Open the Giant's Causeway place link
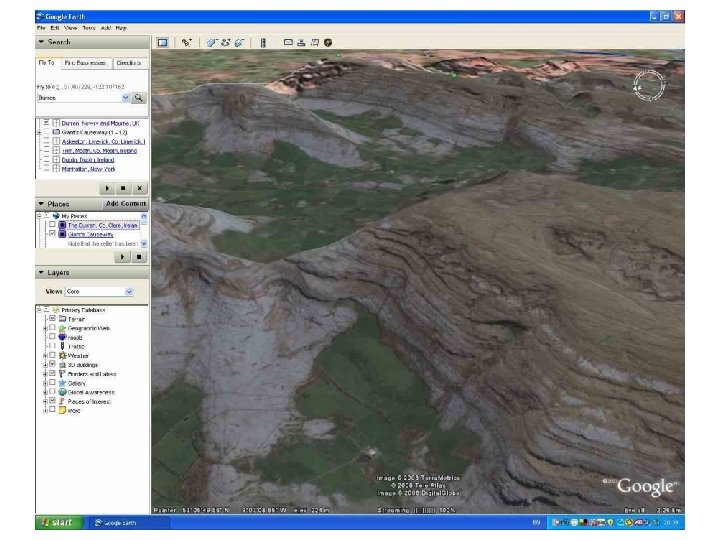The height and width of the screenshot is (540, 720). pyautogui.click(x=90, y=235)
